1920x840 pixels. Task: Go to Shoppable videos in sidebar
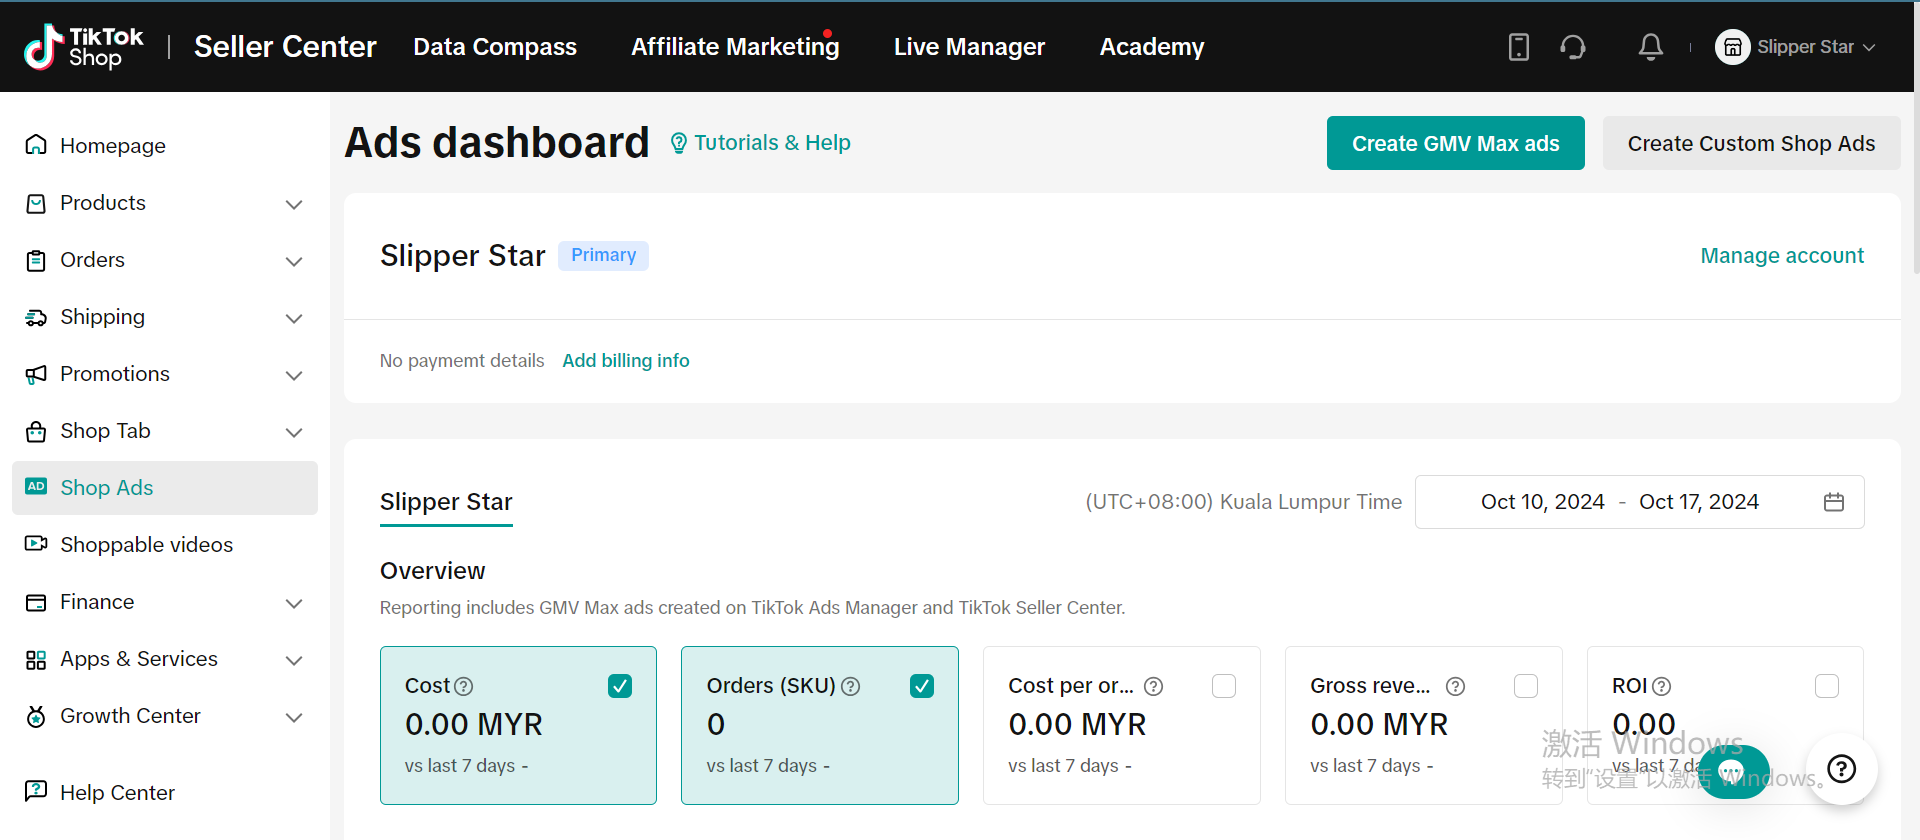146,545
